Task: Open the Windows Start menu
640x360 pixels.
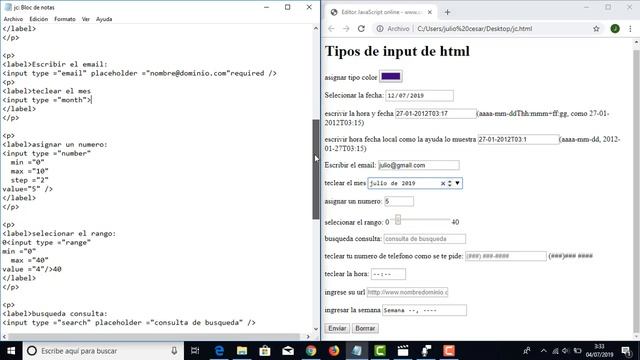Action: click(11, 351)
